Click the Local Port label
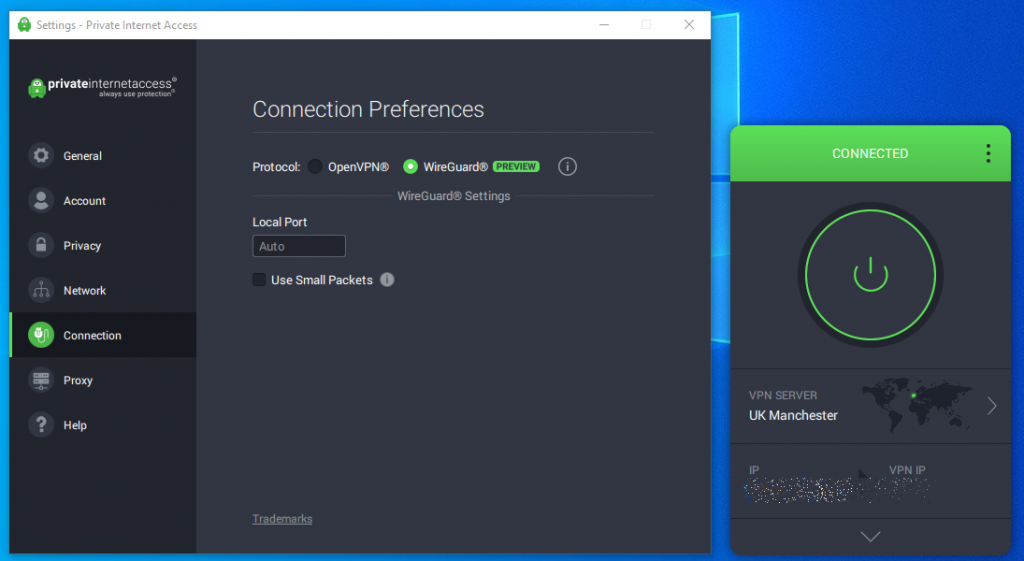This screenshot has width=1024, height=561. point(280,222)
